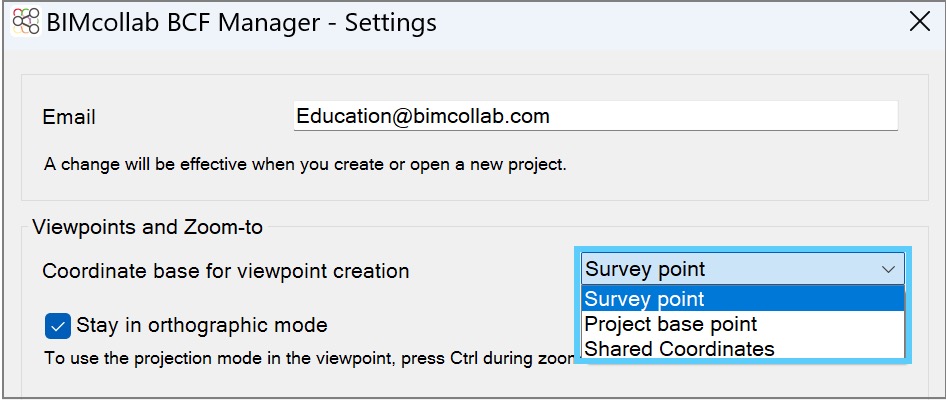Viewport: 946px width, 400px height.
Task: Click the 'BIMcollab BCF Manager - Settings' title text
Action: pyautogui.click(x=241, y=23)
